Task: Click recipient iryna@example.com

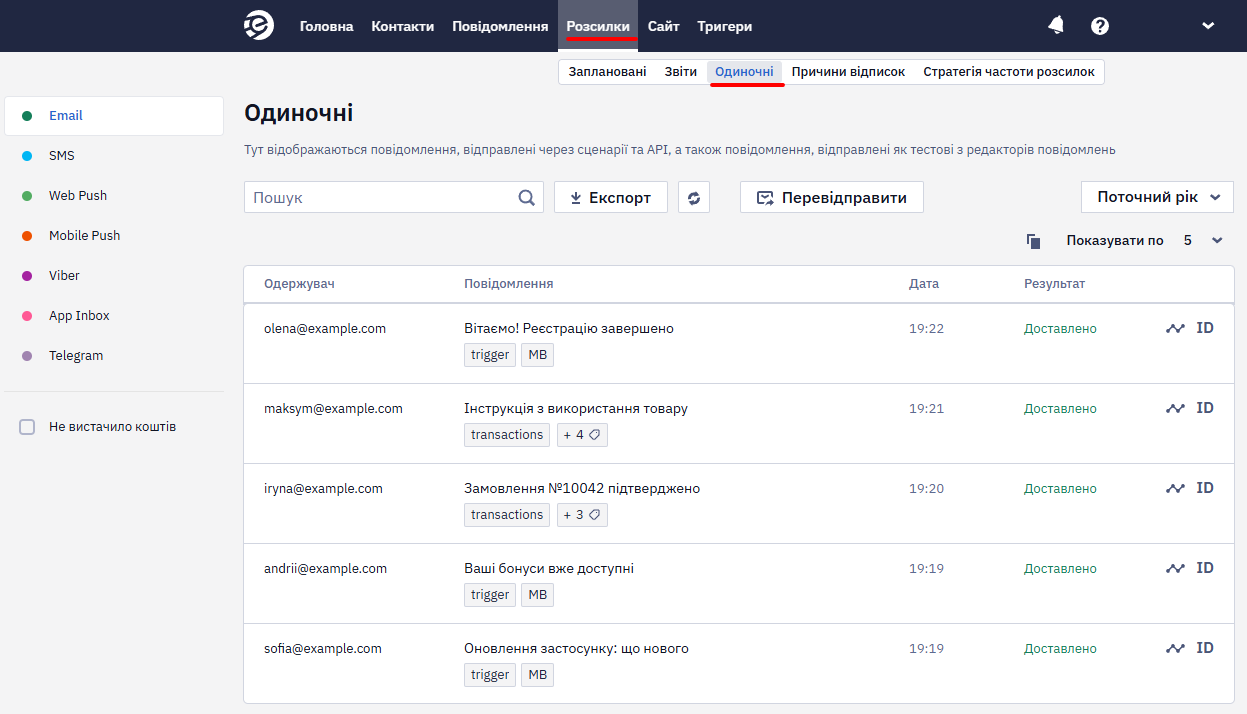Action: [323, 488]
